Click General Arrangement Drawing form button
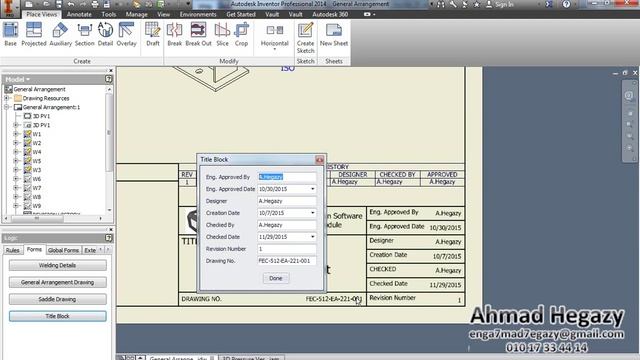Screen dimensions: 640x360 click(58, 282)
